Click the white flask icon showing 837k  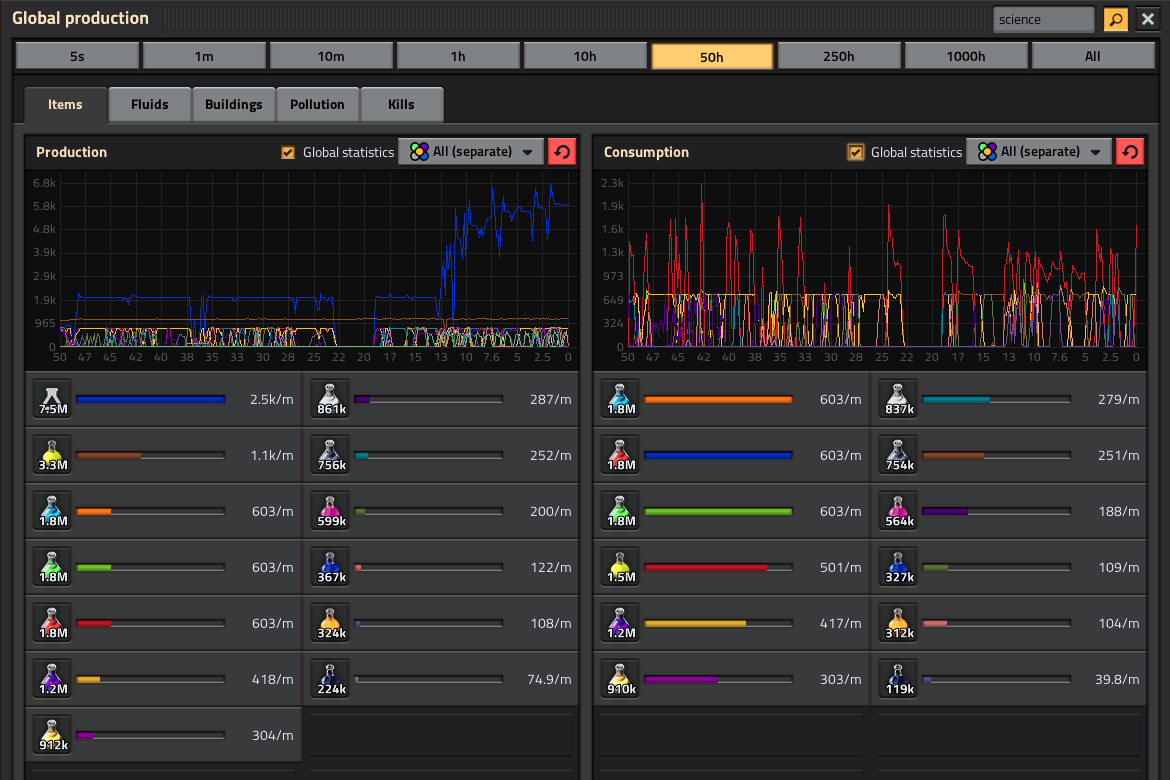click(899, 399)
